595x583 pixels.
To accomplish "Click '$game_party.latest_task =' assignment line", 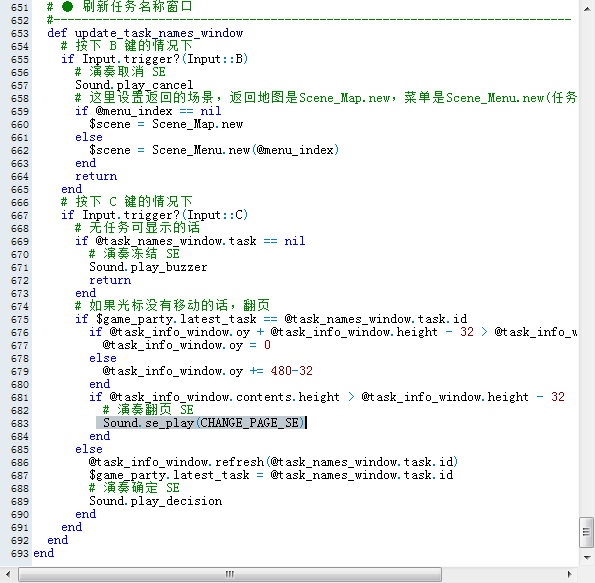I will (271, 475).
